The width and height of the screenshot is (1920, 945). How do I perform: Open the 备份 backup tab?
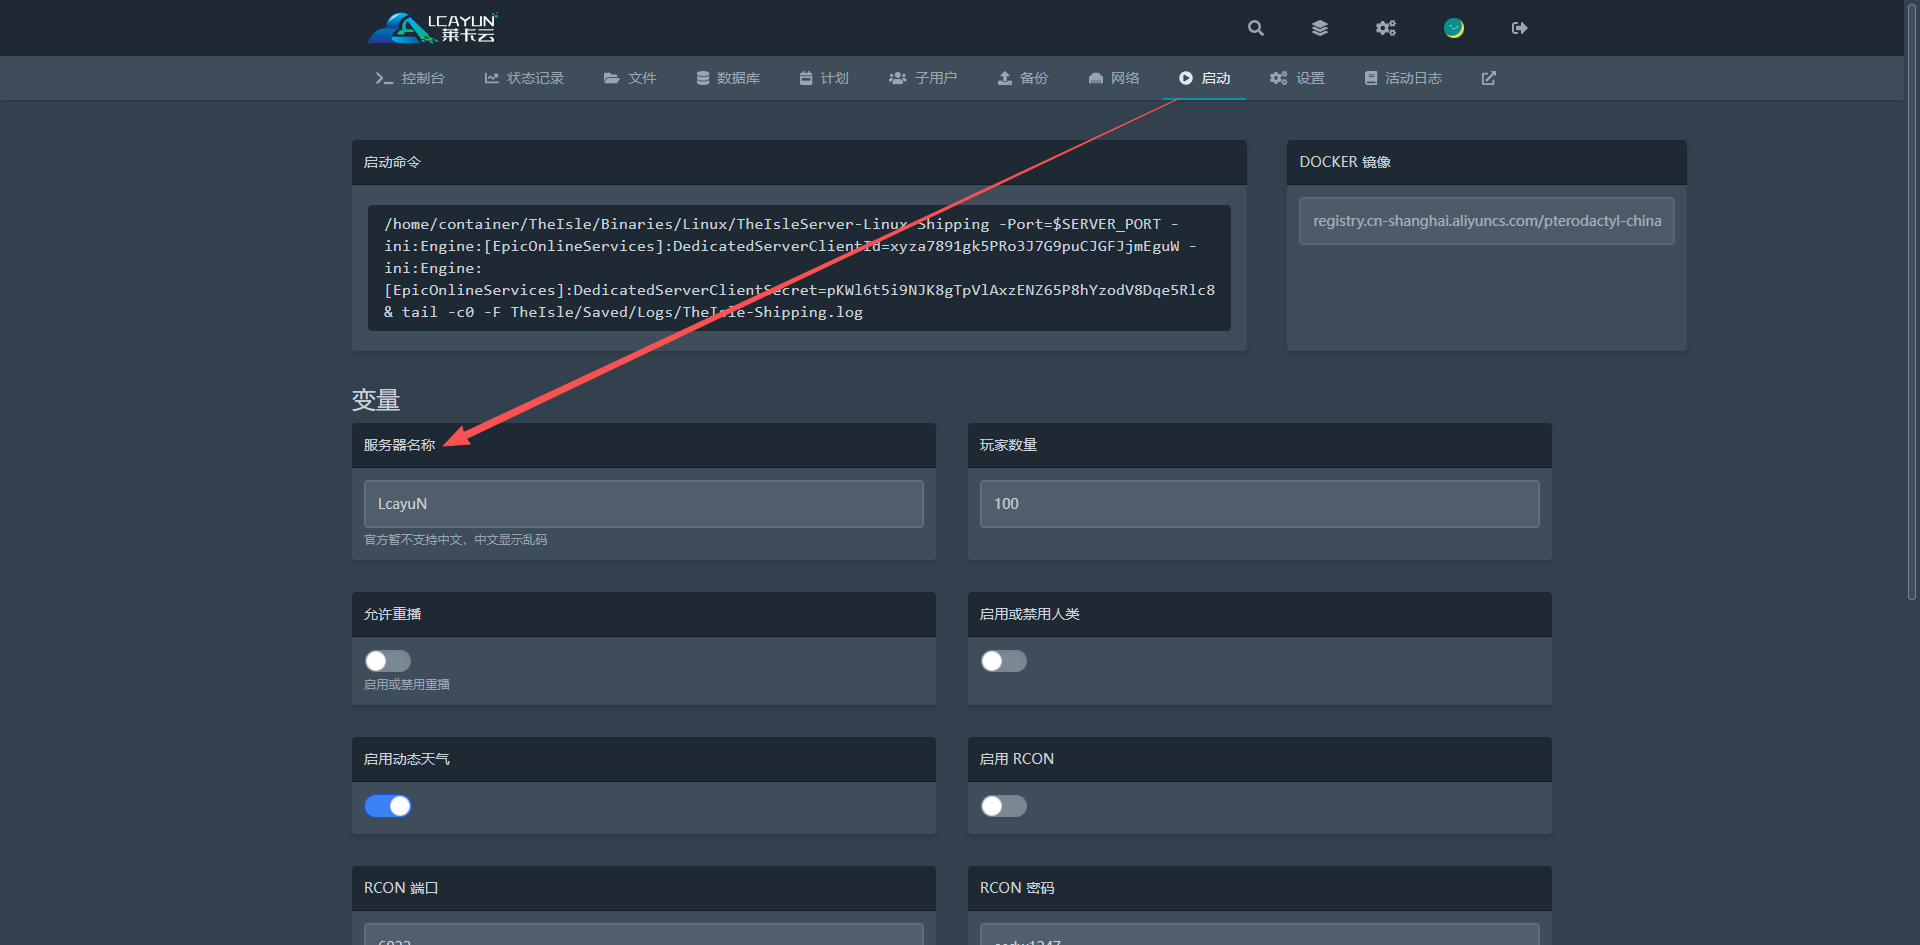(x=1023, y=78)
